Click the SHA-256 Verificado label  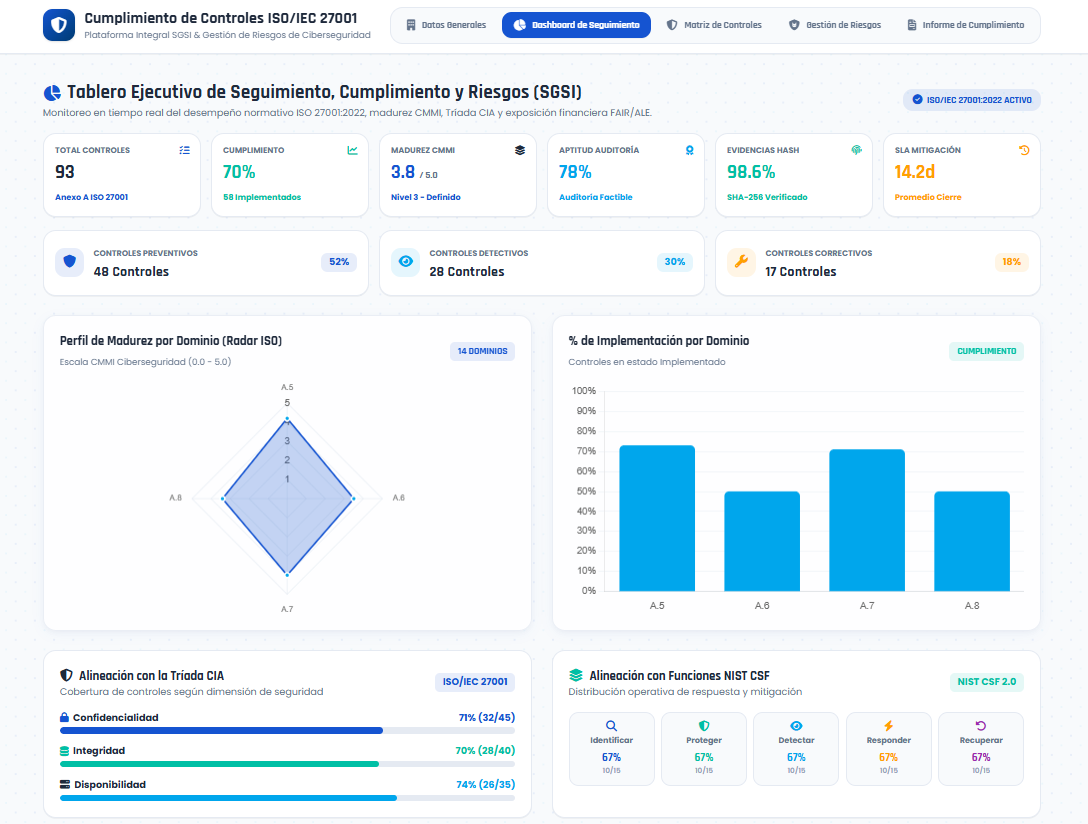pos(767,197)
